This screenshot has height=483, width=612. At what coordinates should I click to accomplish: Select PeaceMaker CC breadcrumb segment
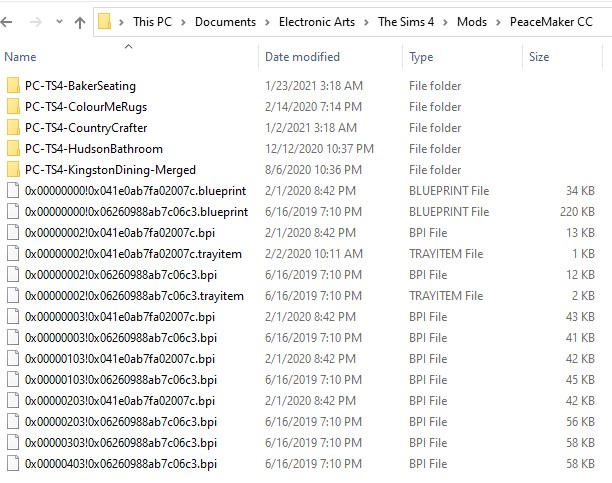[x=551, y=21]
